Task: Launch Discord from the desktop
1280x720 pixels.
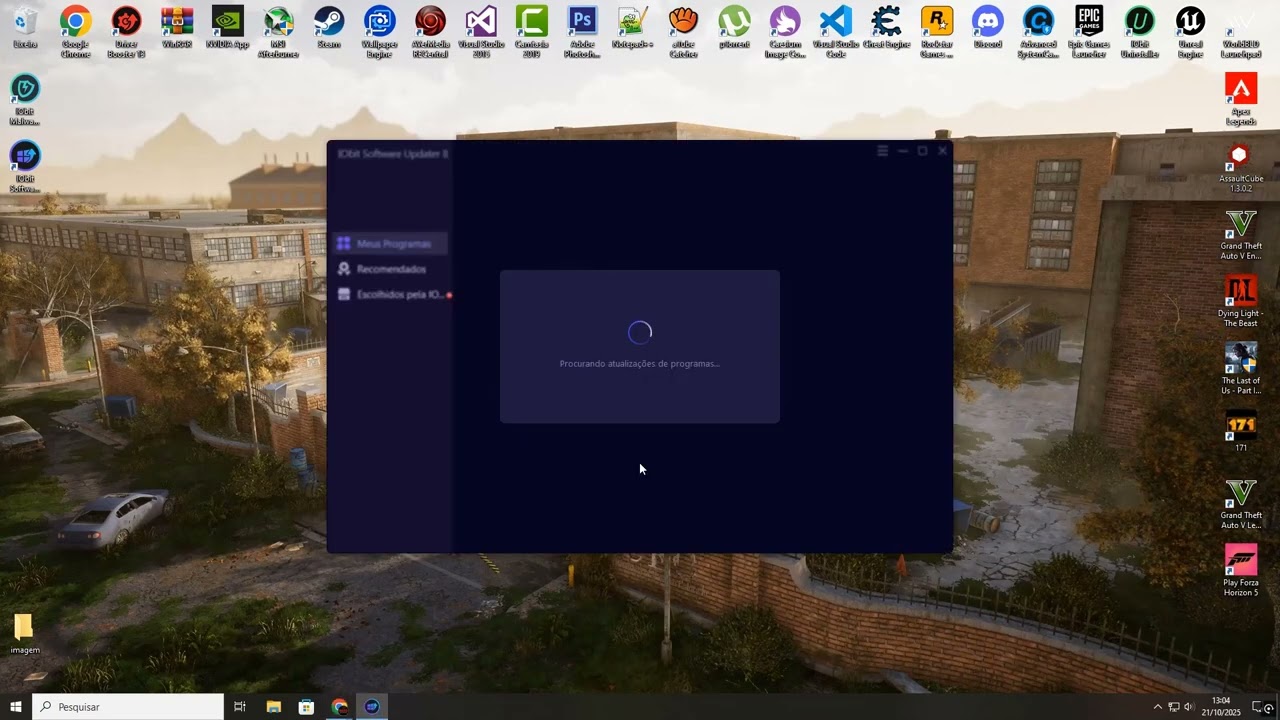Action: [x=987, y=28]
